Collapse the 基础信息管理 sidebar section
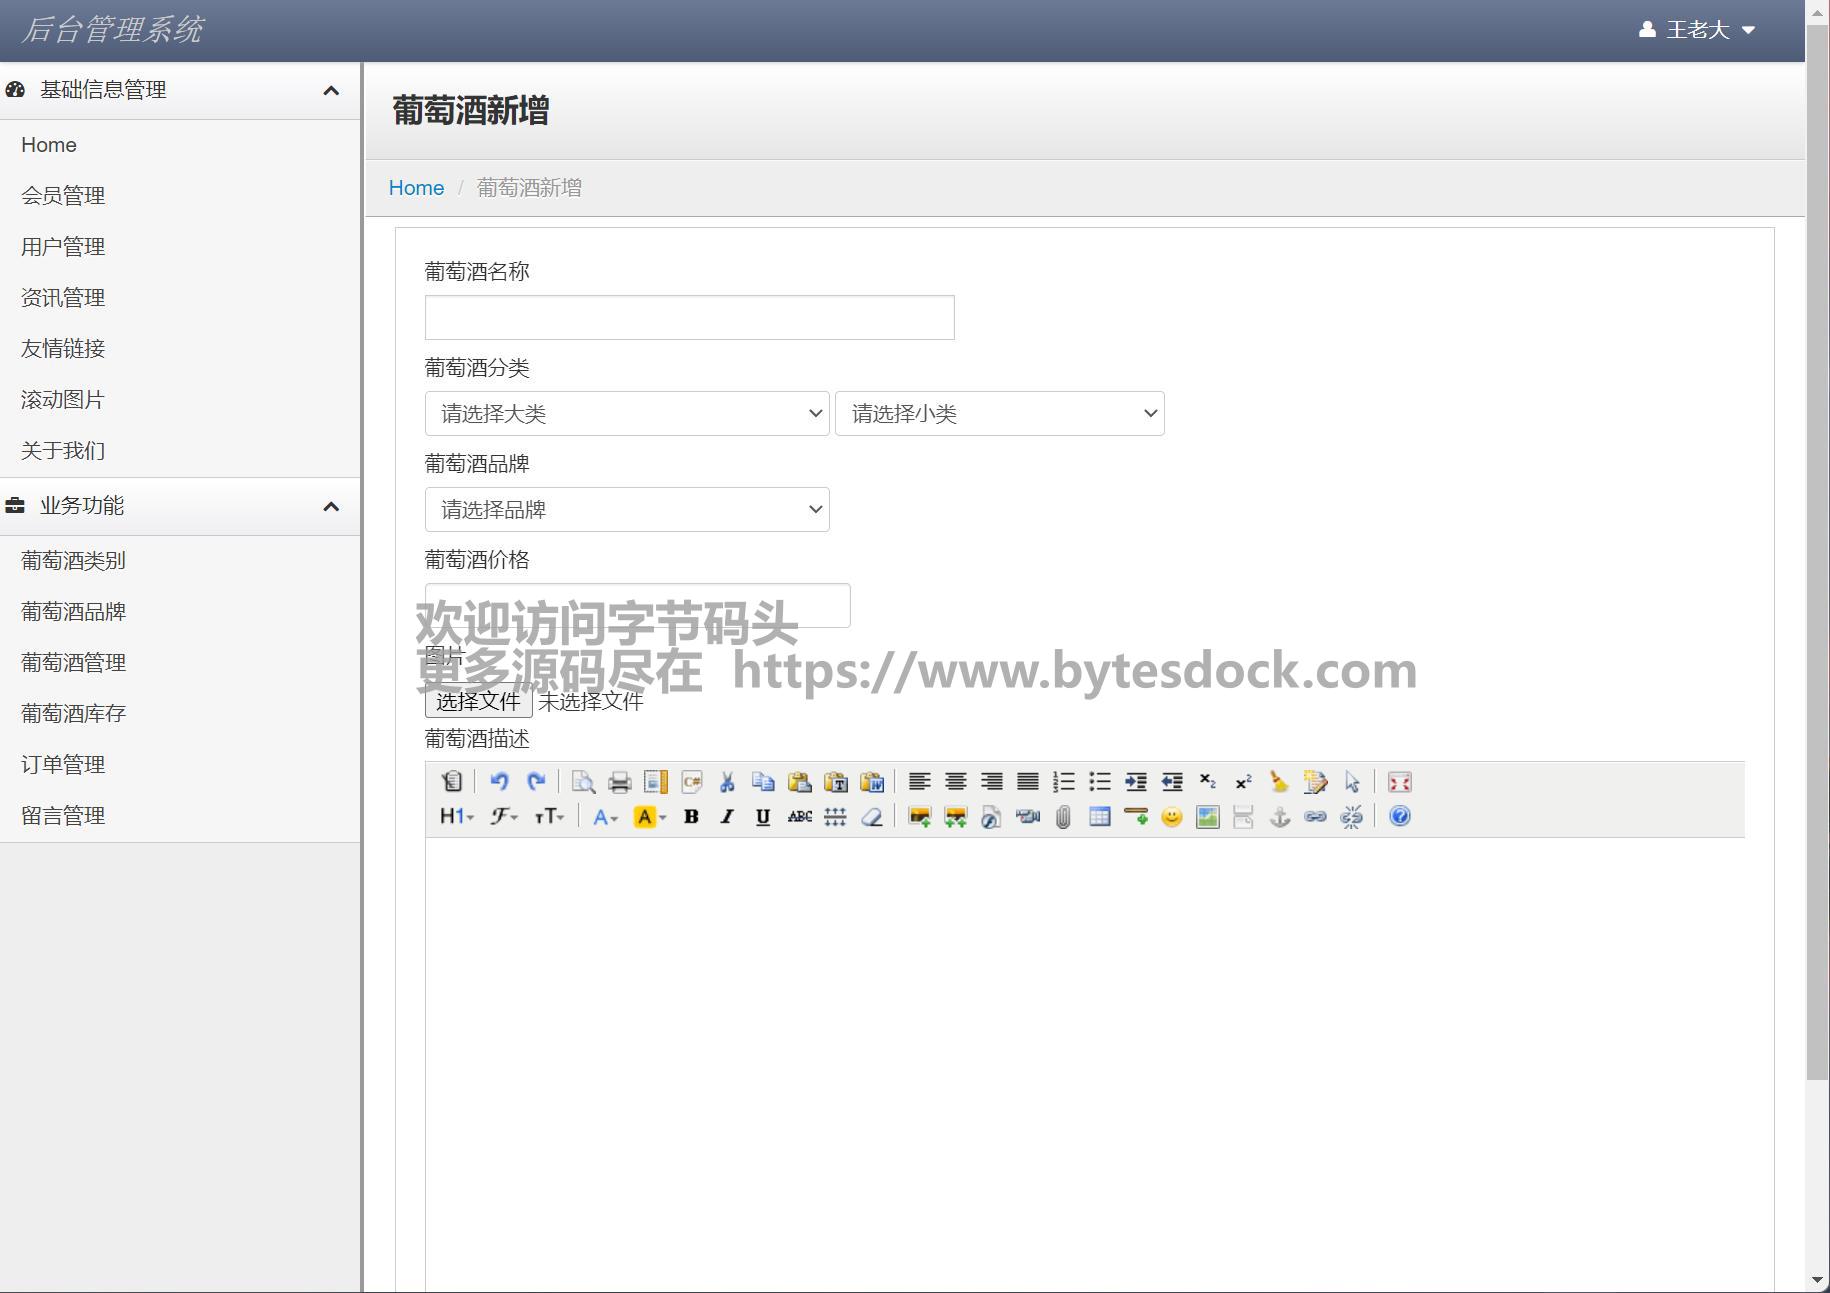This screenshot has width=1830, height=1293. [x=331, y=91]
